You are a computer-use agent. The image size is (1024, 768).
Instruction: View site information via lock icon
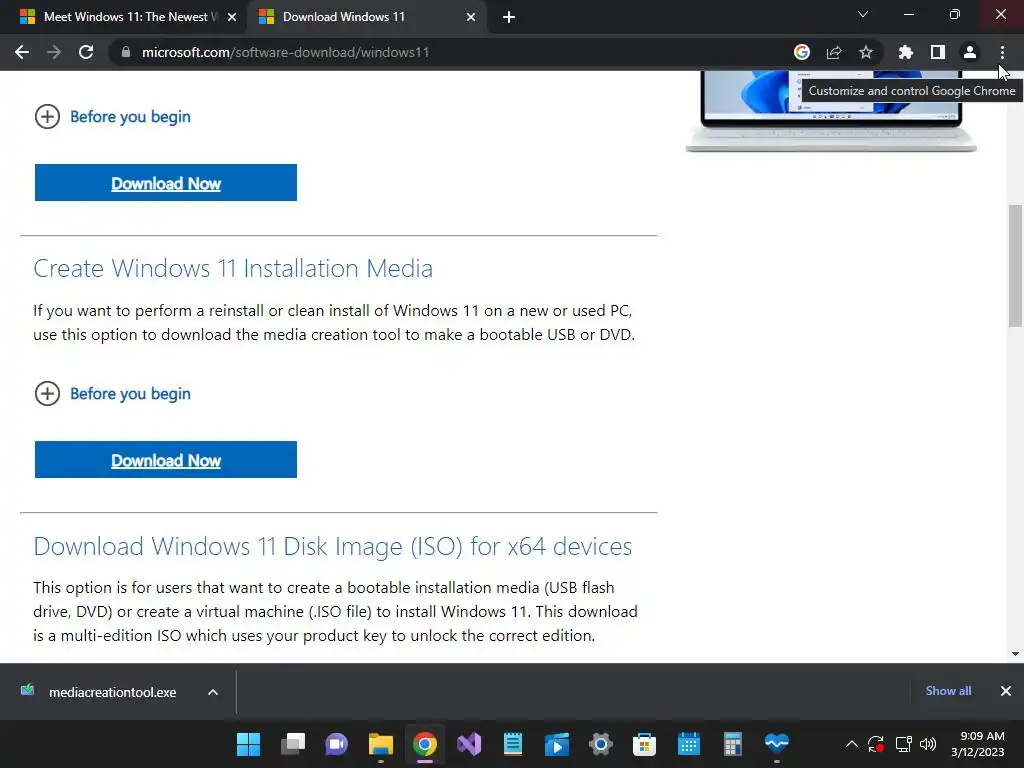click(x=126, y=52)
